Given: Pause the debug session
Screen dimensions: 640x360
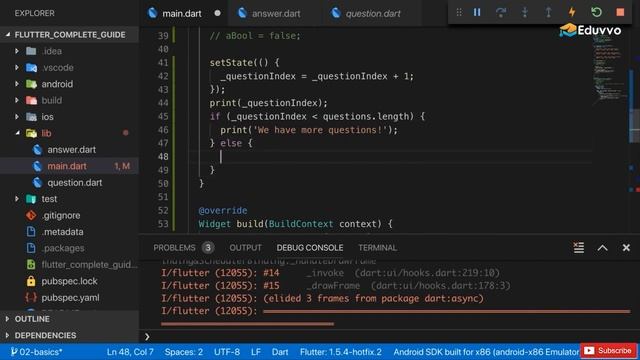Looking at the screenshot, I should pos(477,12).
